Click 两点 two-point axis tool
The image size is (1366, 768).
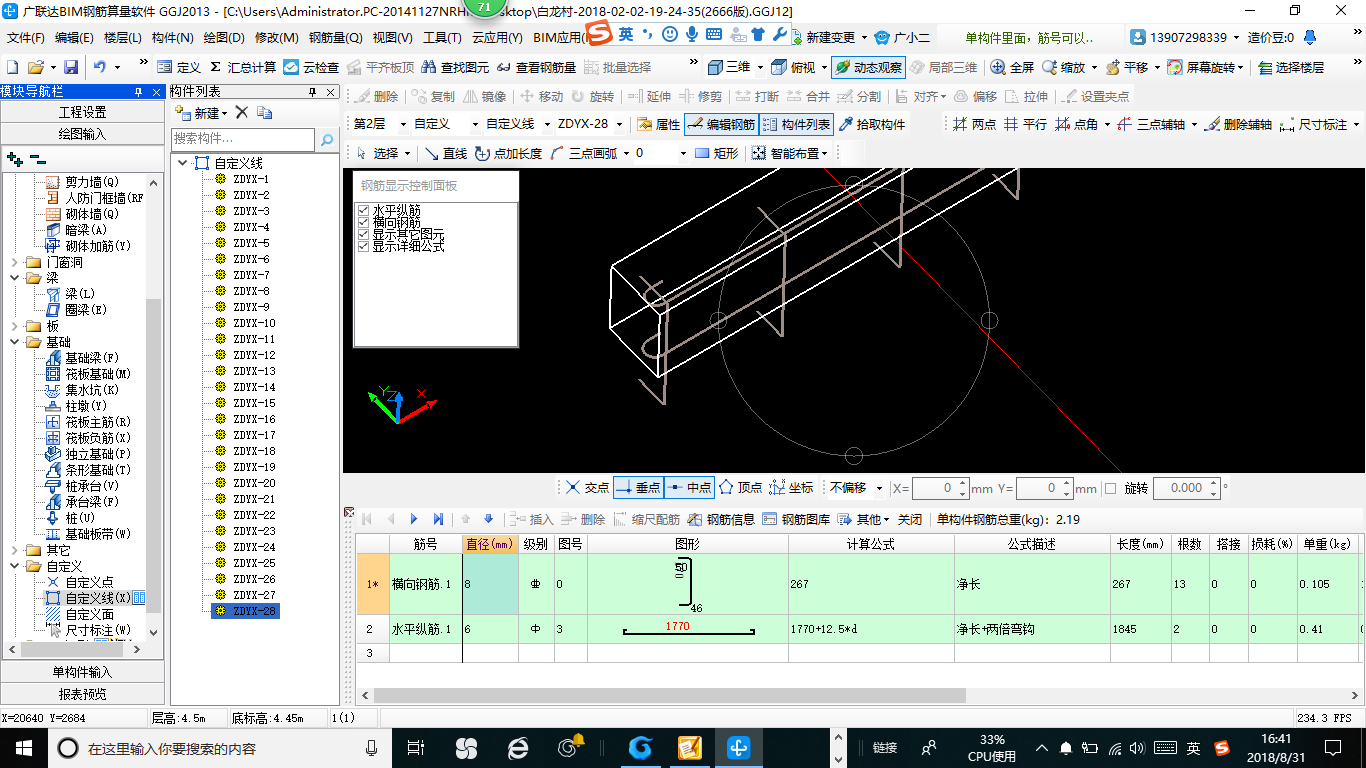pyautogui.click(x=974, y=124)
